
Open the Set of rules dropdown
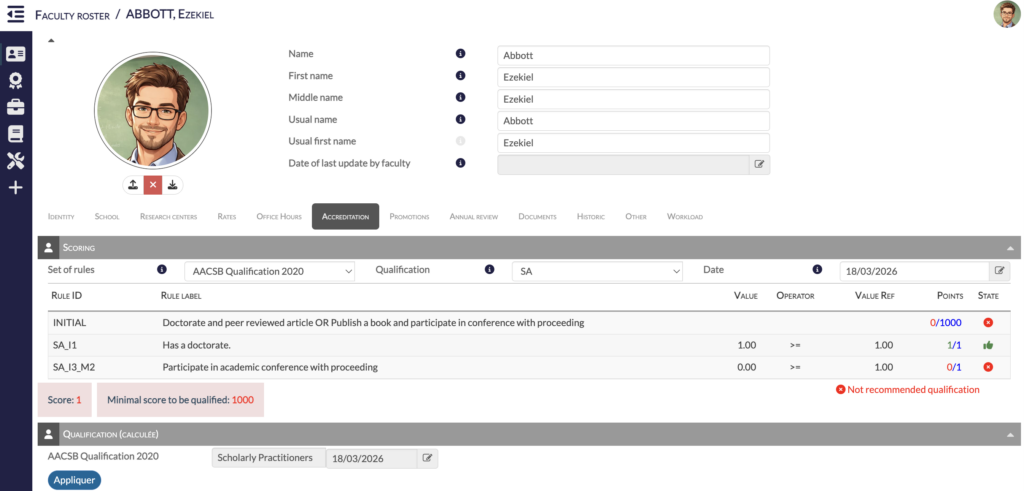tap(270, 271)
